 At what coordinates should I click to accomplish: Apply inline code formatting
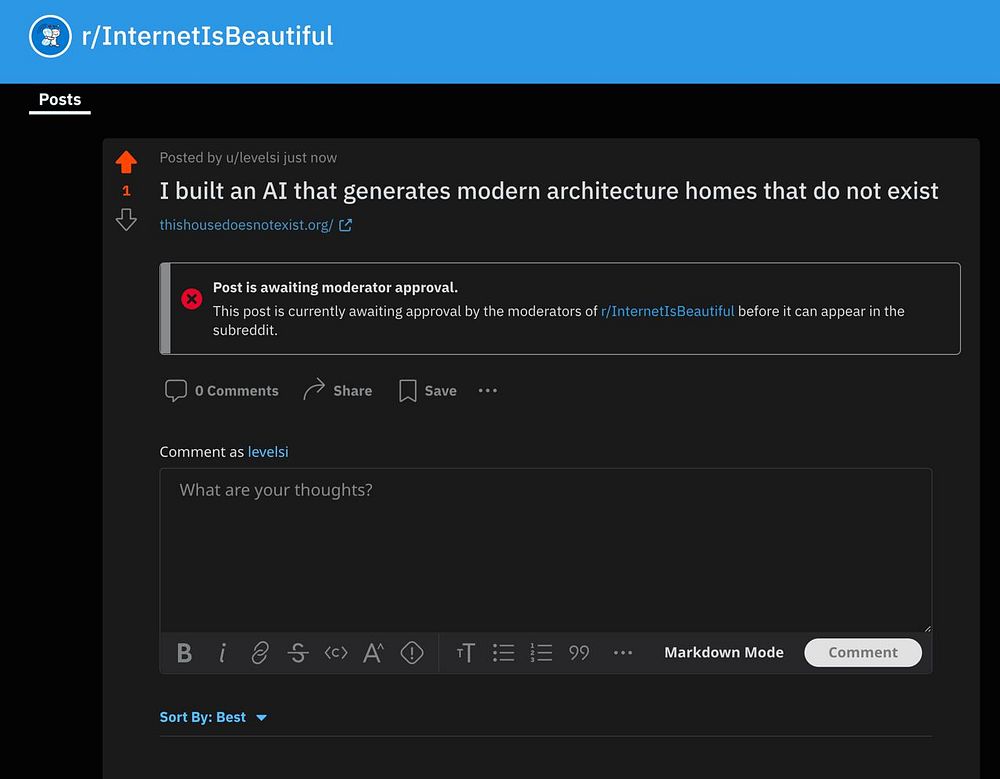pyautogui.click(x=336, y=653)
